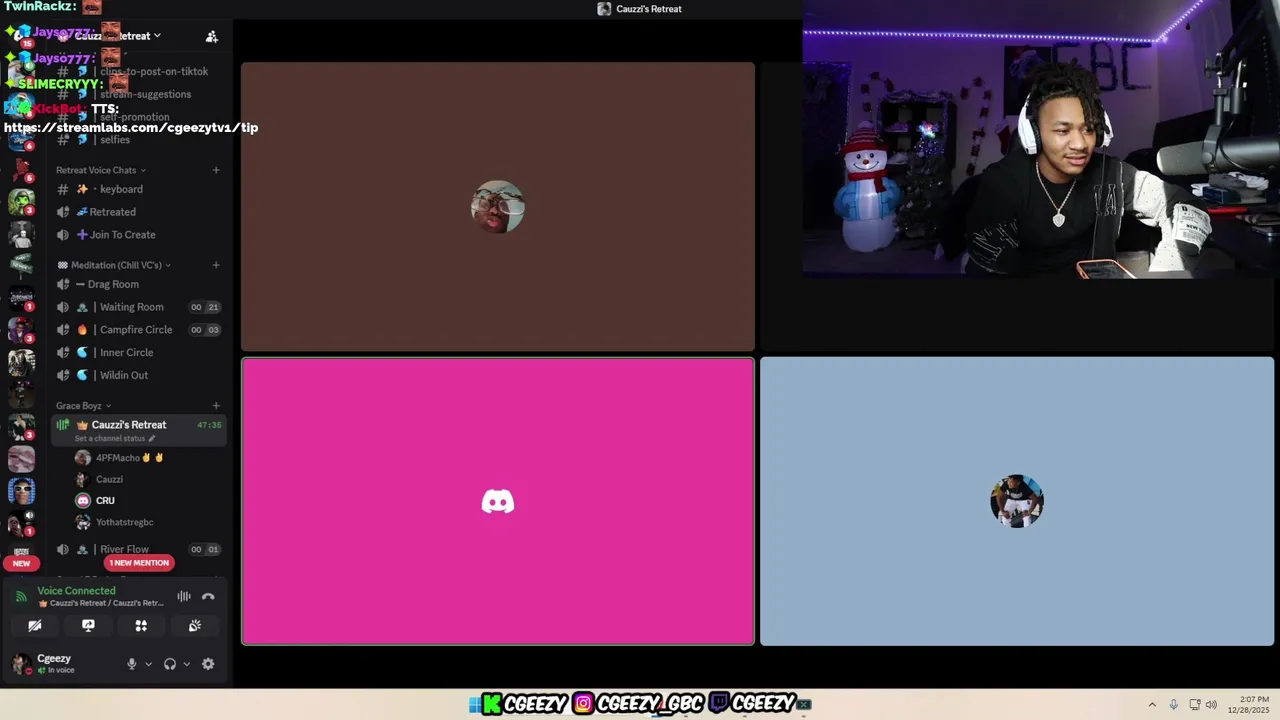Join the Retreated voice channel
The image size is (1280, 720).
[138, 212]
